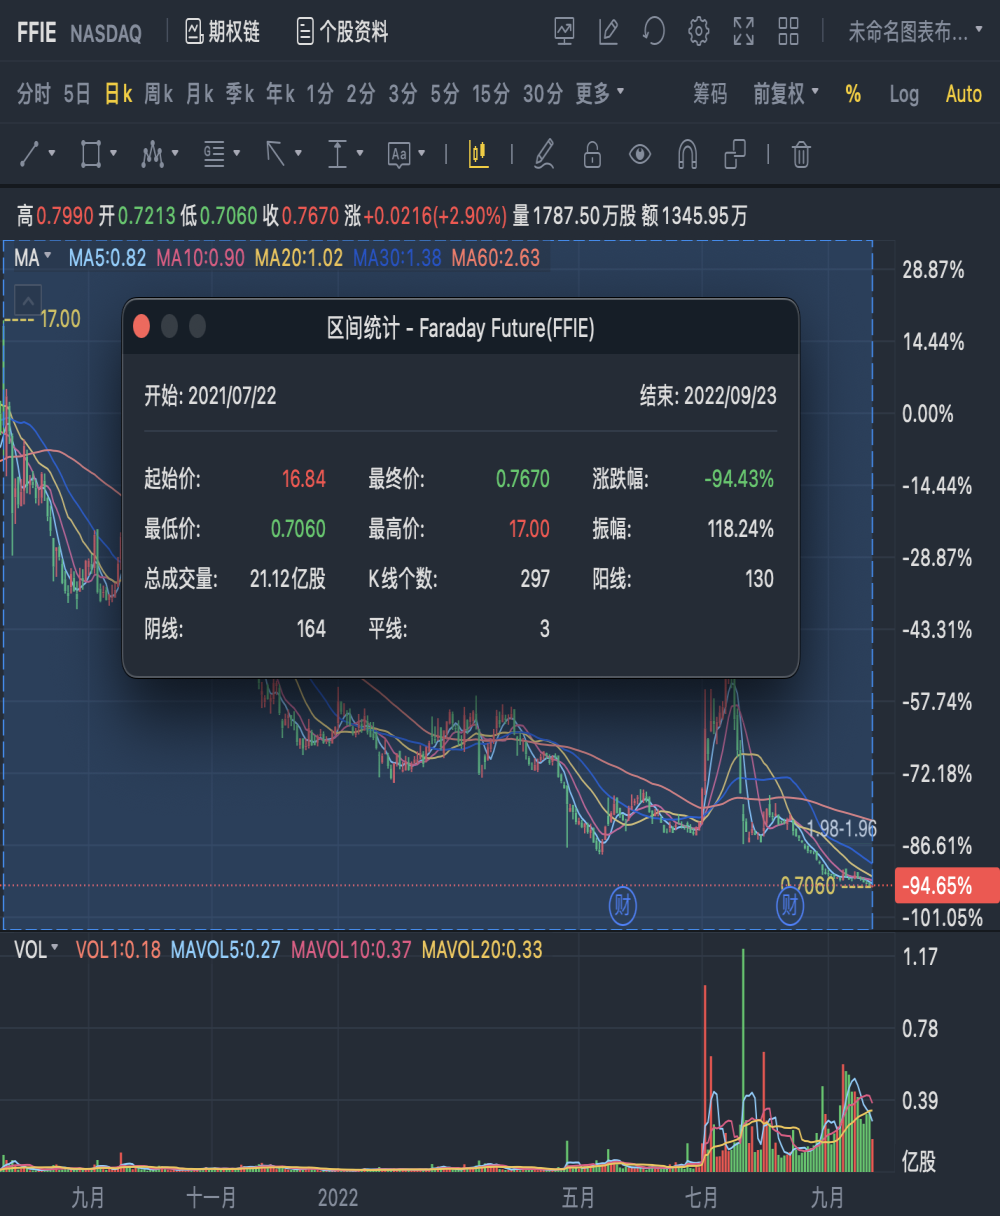Click the refresh/undo icon in header
The height and width of the screenshot is (1216, 1000).
pos(654,32)
